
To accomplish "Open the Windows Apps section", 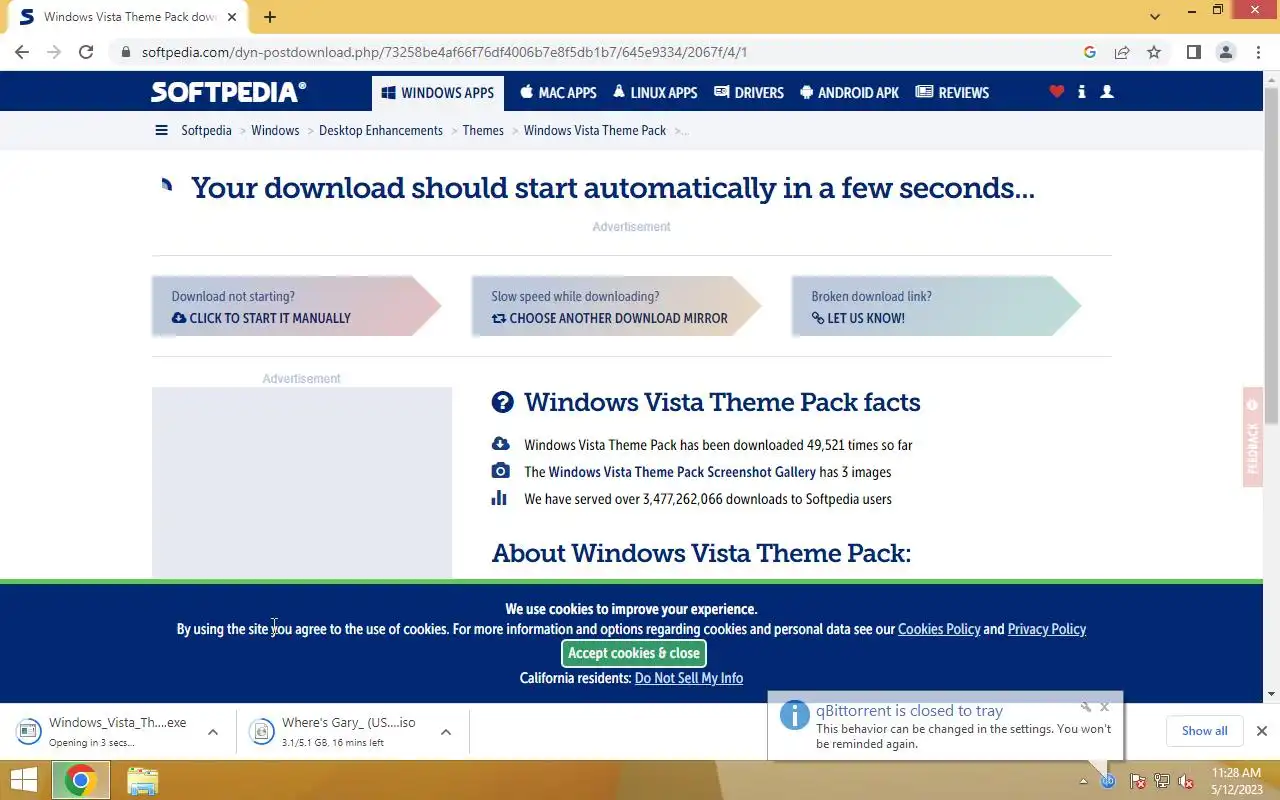I will 438,92.
